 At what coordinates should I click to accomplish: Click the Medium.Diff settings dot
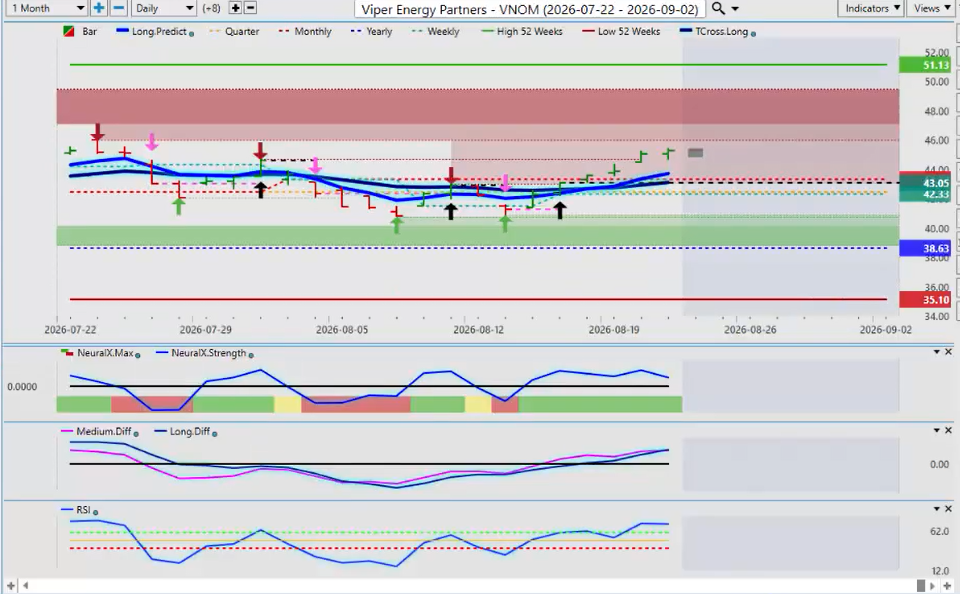pyautogui.click(x=136, y=434)
